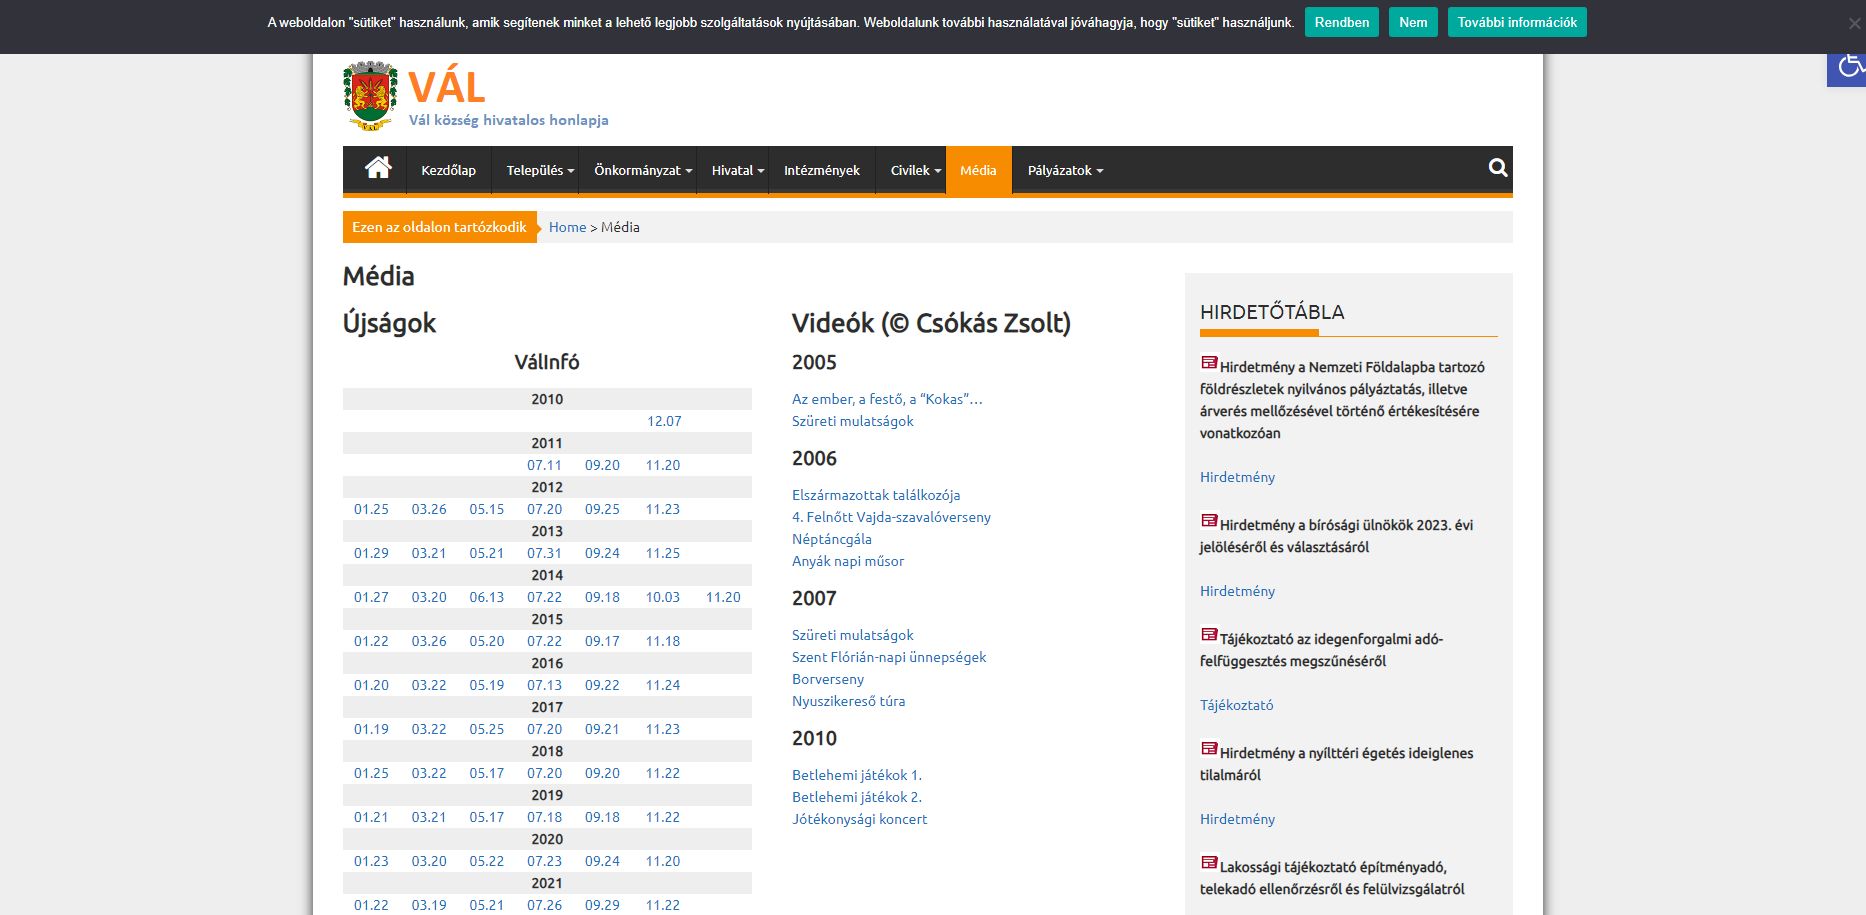
Task: Open 2007 Szüreti mulatságok video
Action: [853, 635]
